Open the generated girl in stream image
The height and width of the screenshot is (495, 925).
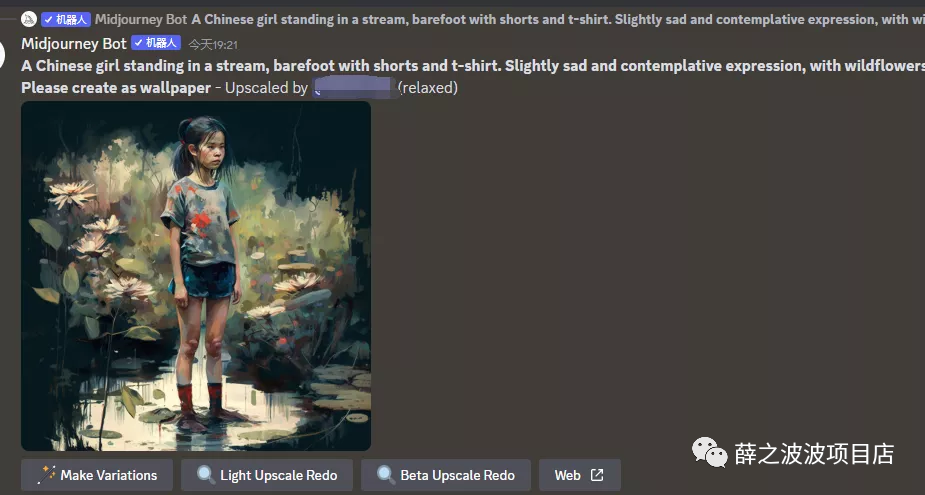pos(196,276)
